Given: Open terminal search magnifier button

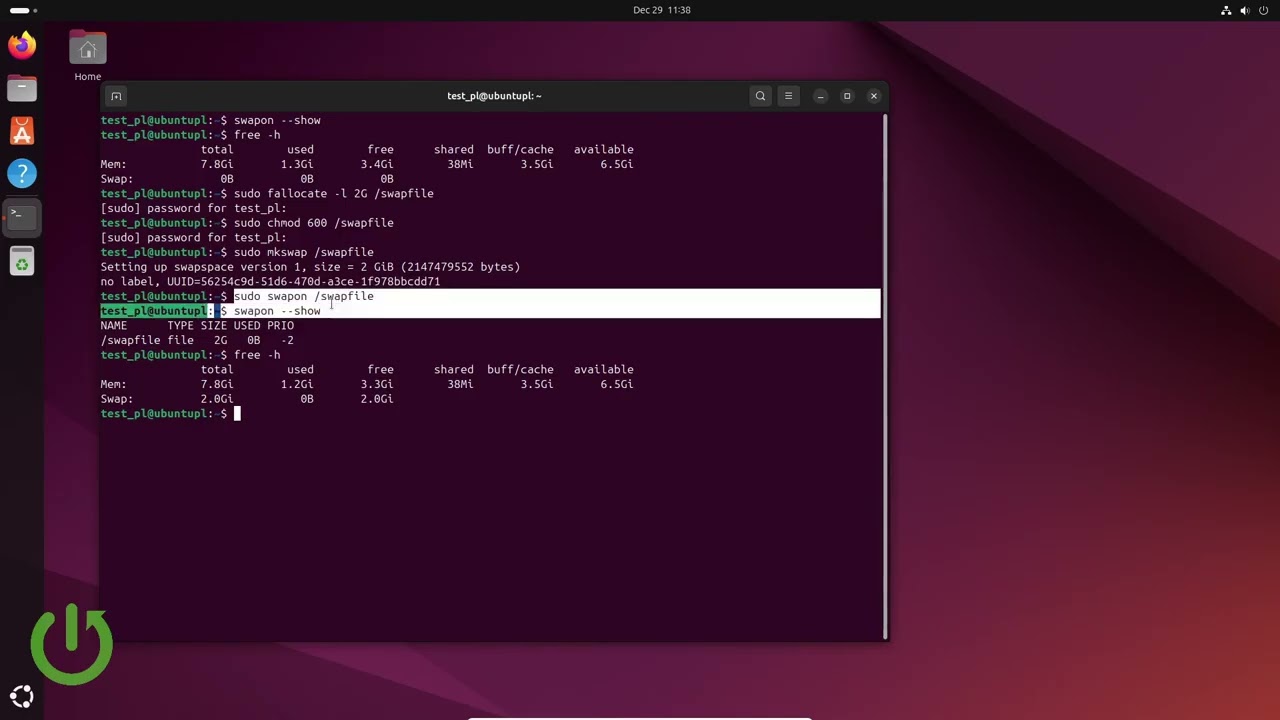Looking at the screenshot, I should pos(760,96).
